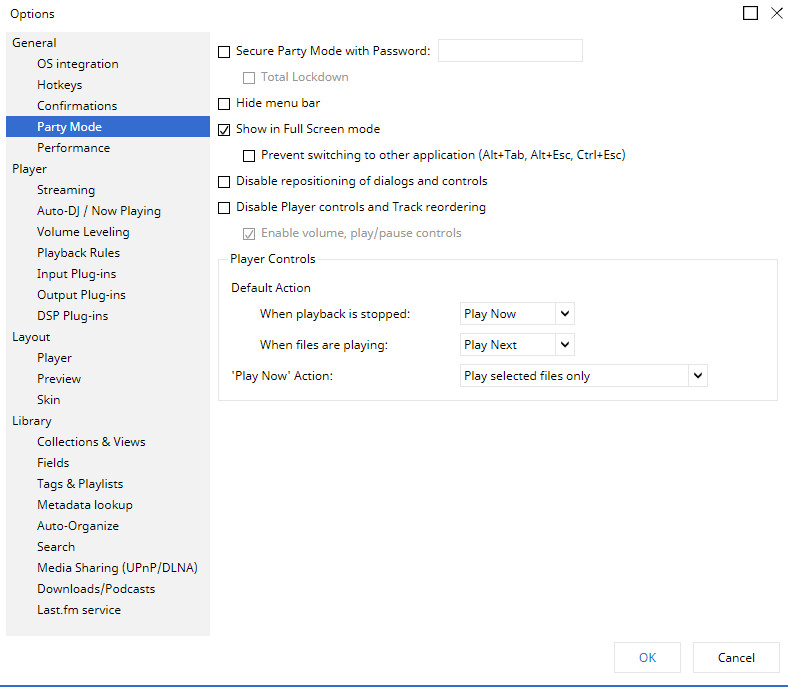This screenshot has width=788, height=687.
Task: Enable Secure Party Mode with Password checkbox
Action: coord(224,51)
